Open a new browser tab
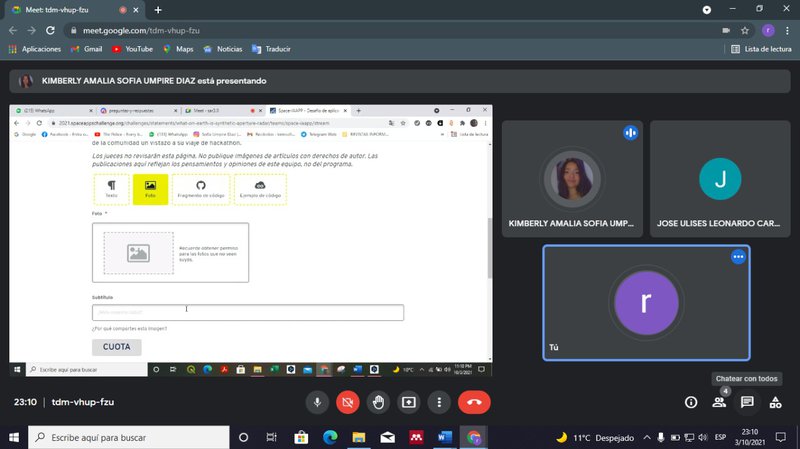Screen dimensions: 800x449 (158, 9)
